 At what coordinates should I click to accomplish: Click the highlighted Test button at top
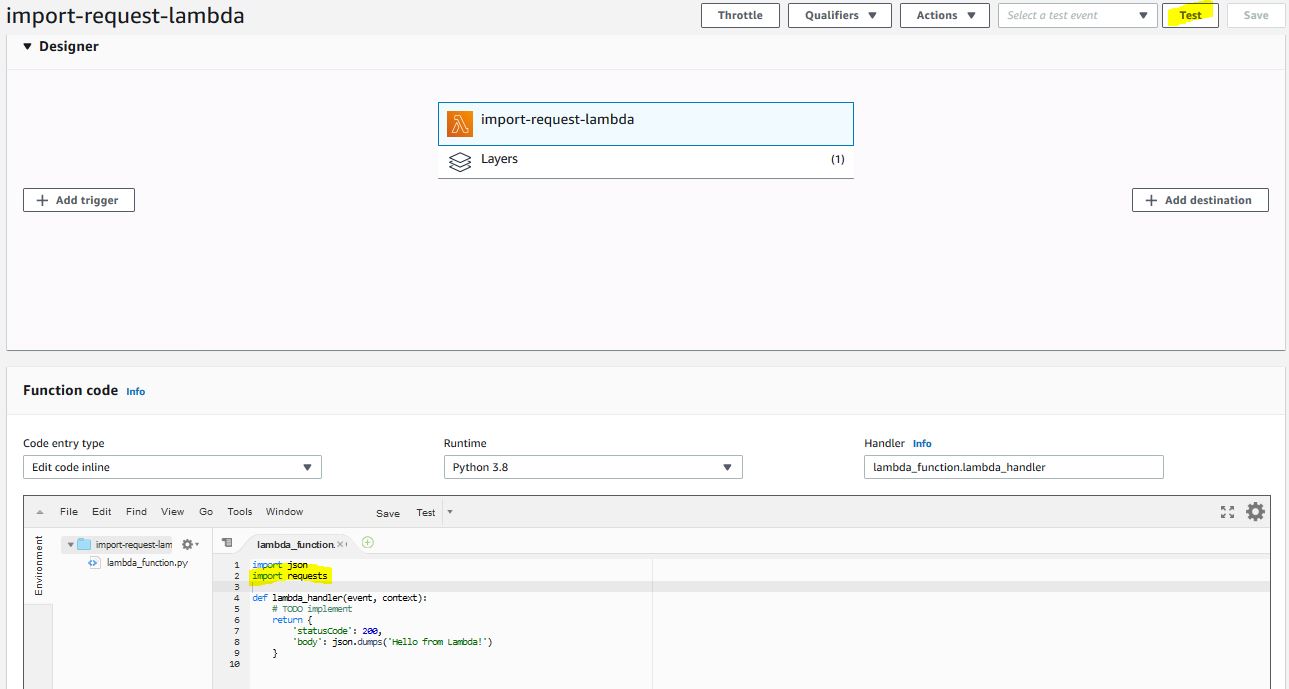pyautogui.click(x=1190, y=15)
